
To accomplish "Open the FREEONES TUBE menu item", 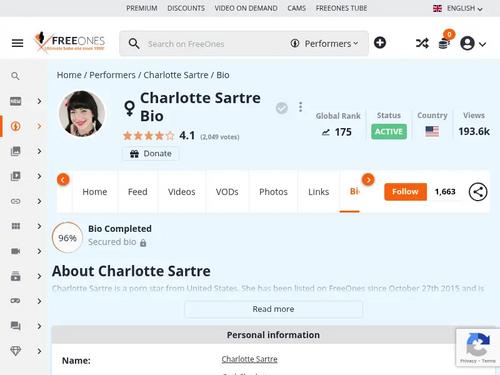I will 341,8.
